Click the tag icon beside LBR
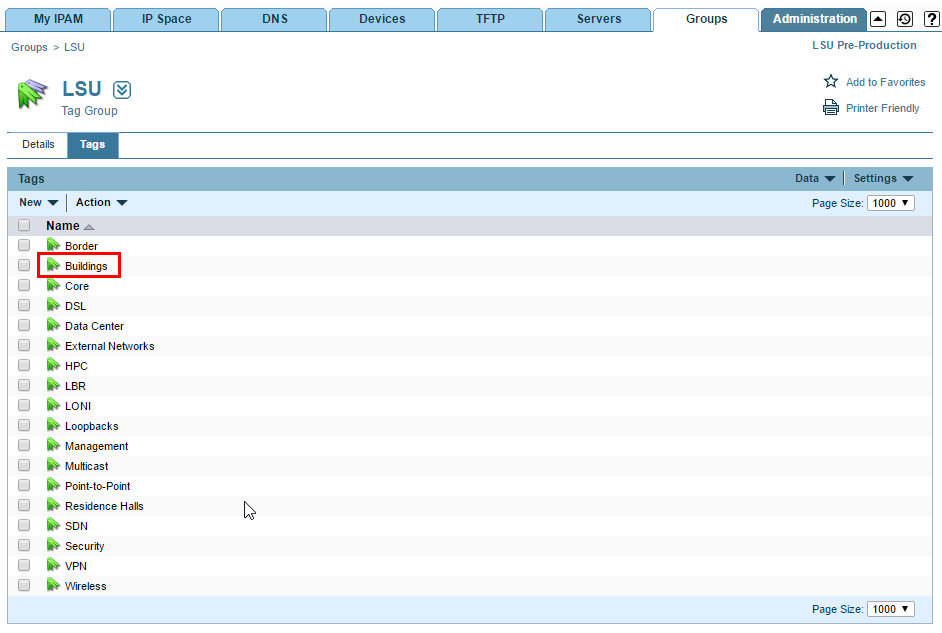 pyautogui.click(x=53, y=385)
